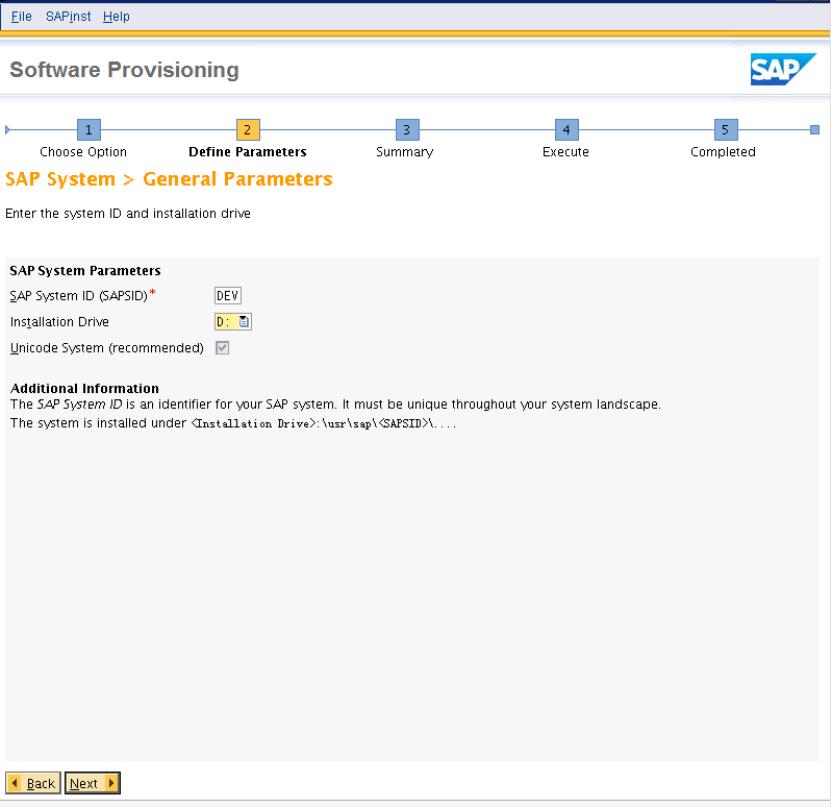This screenshot has width=831, height=807.
Task: Go Back to the previous step
Action: pos(33,783)
